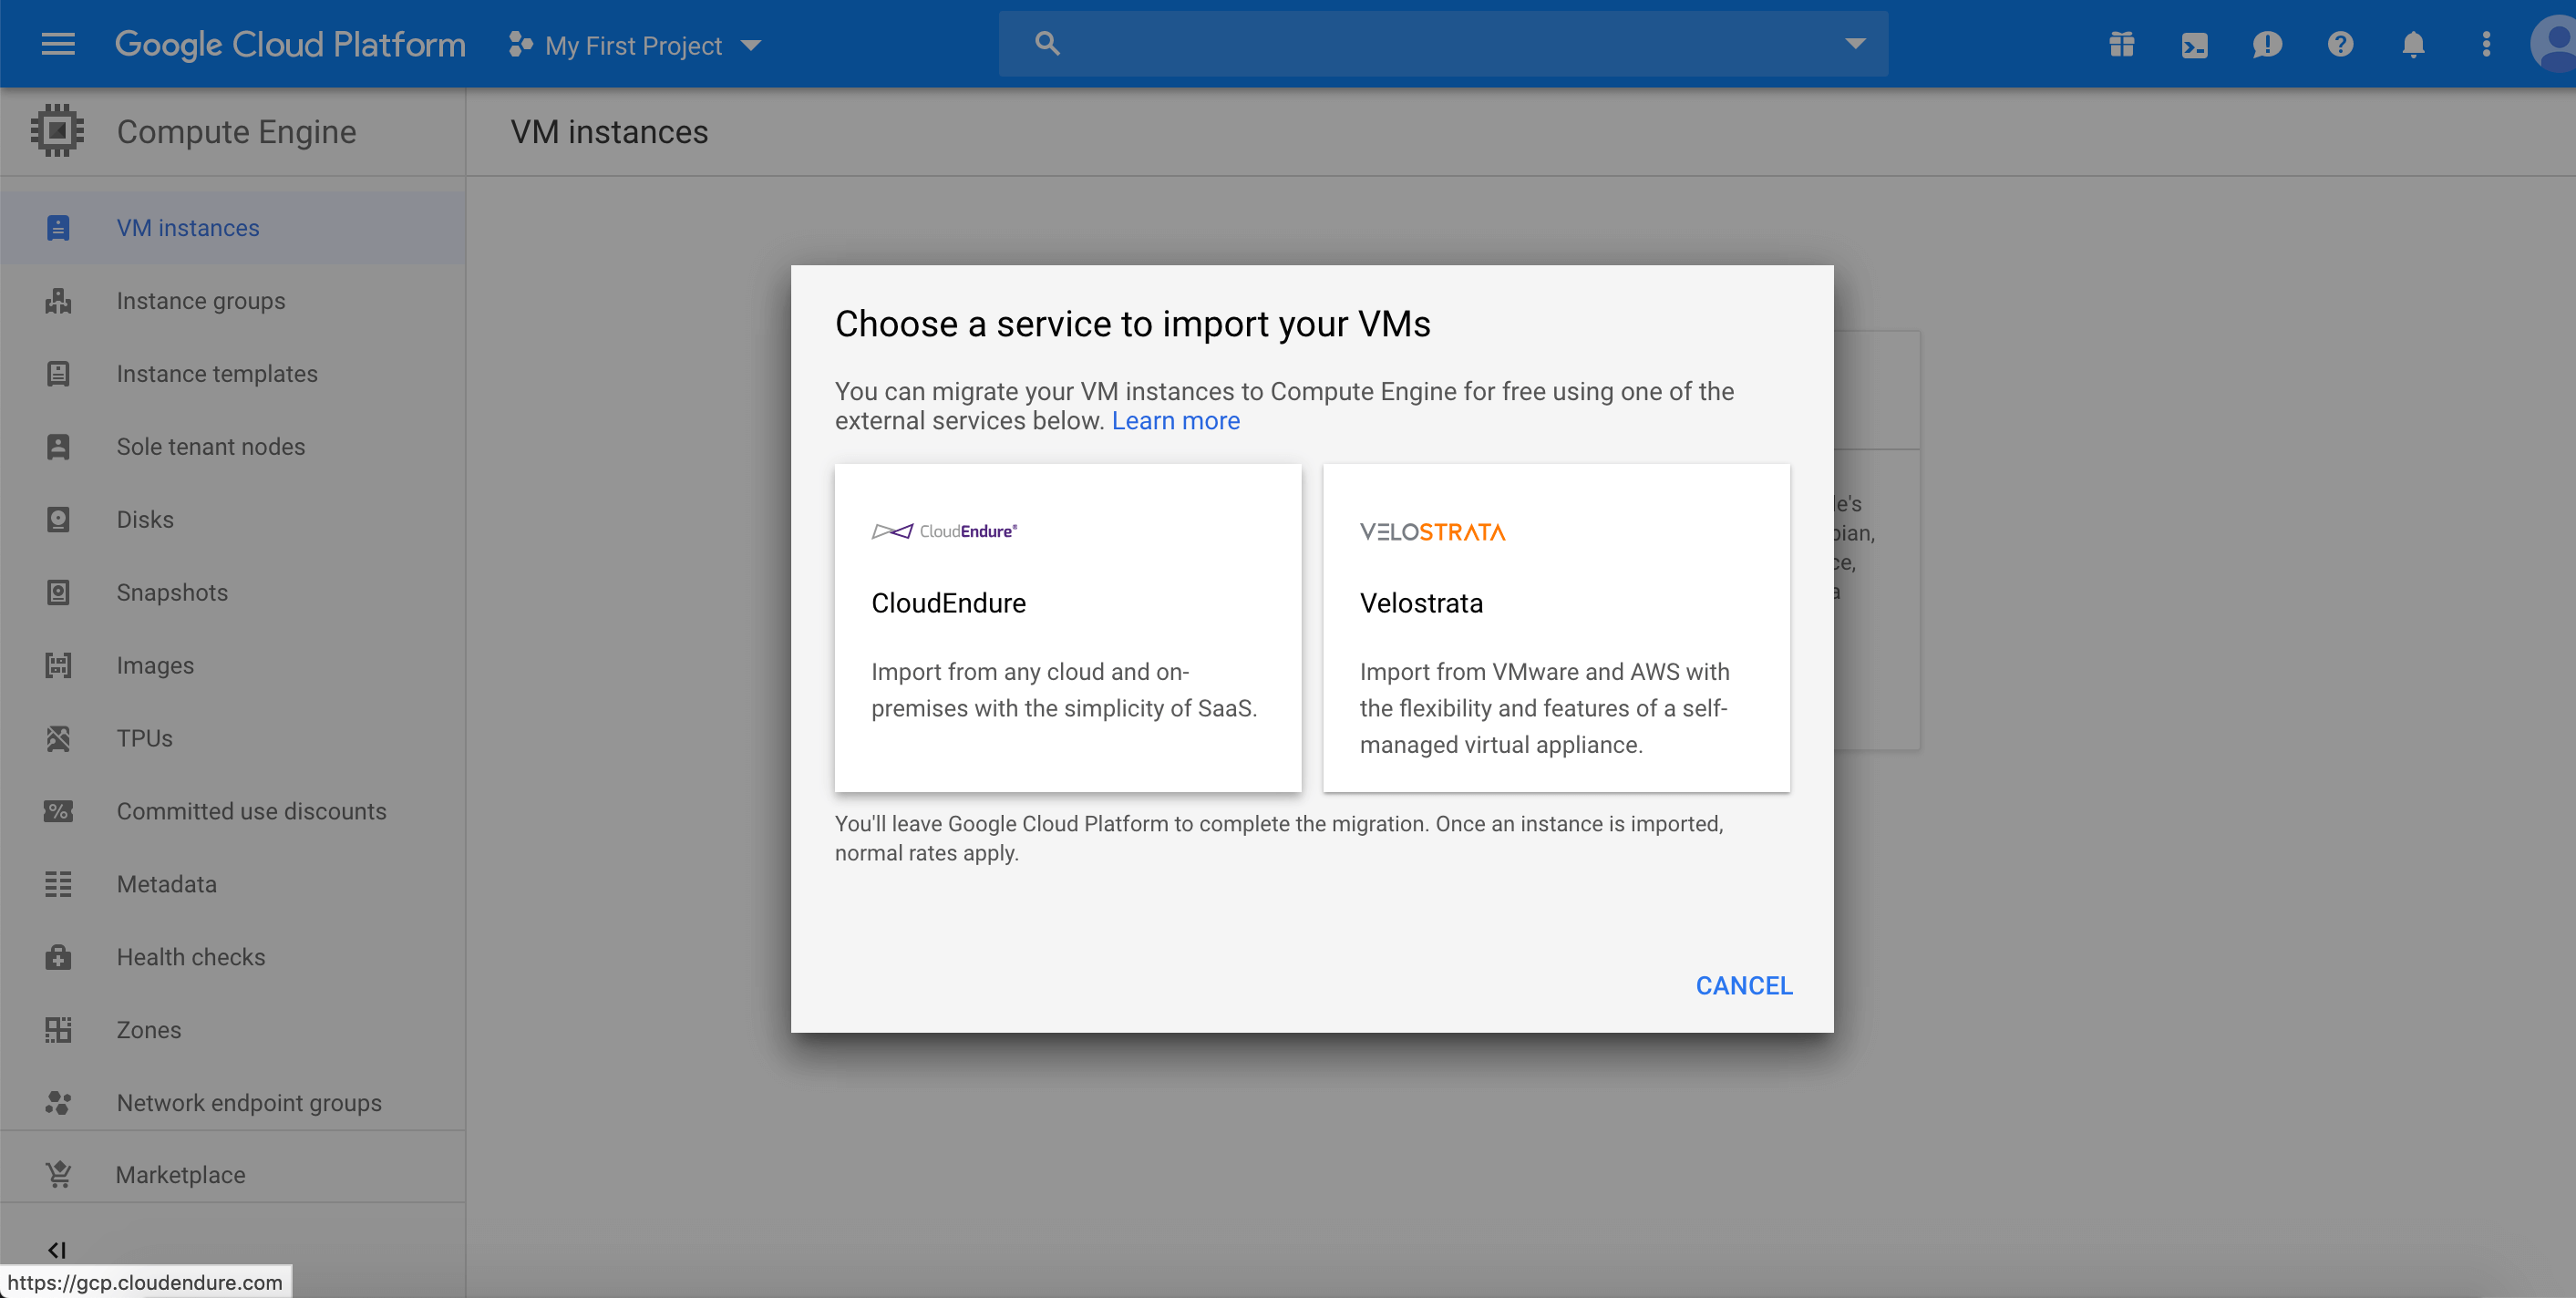
Task: Go to Snapshots section
Action: [x=232, y=593]
